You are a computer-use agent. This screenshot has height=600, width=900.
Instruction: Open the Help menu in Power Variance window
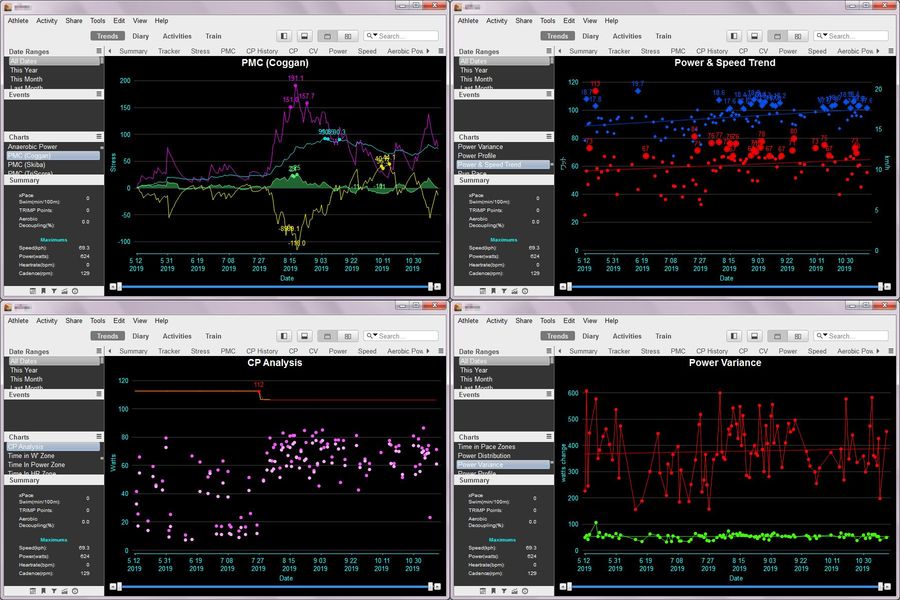pos(611,320)
